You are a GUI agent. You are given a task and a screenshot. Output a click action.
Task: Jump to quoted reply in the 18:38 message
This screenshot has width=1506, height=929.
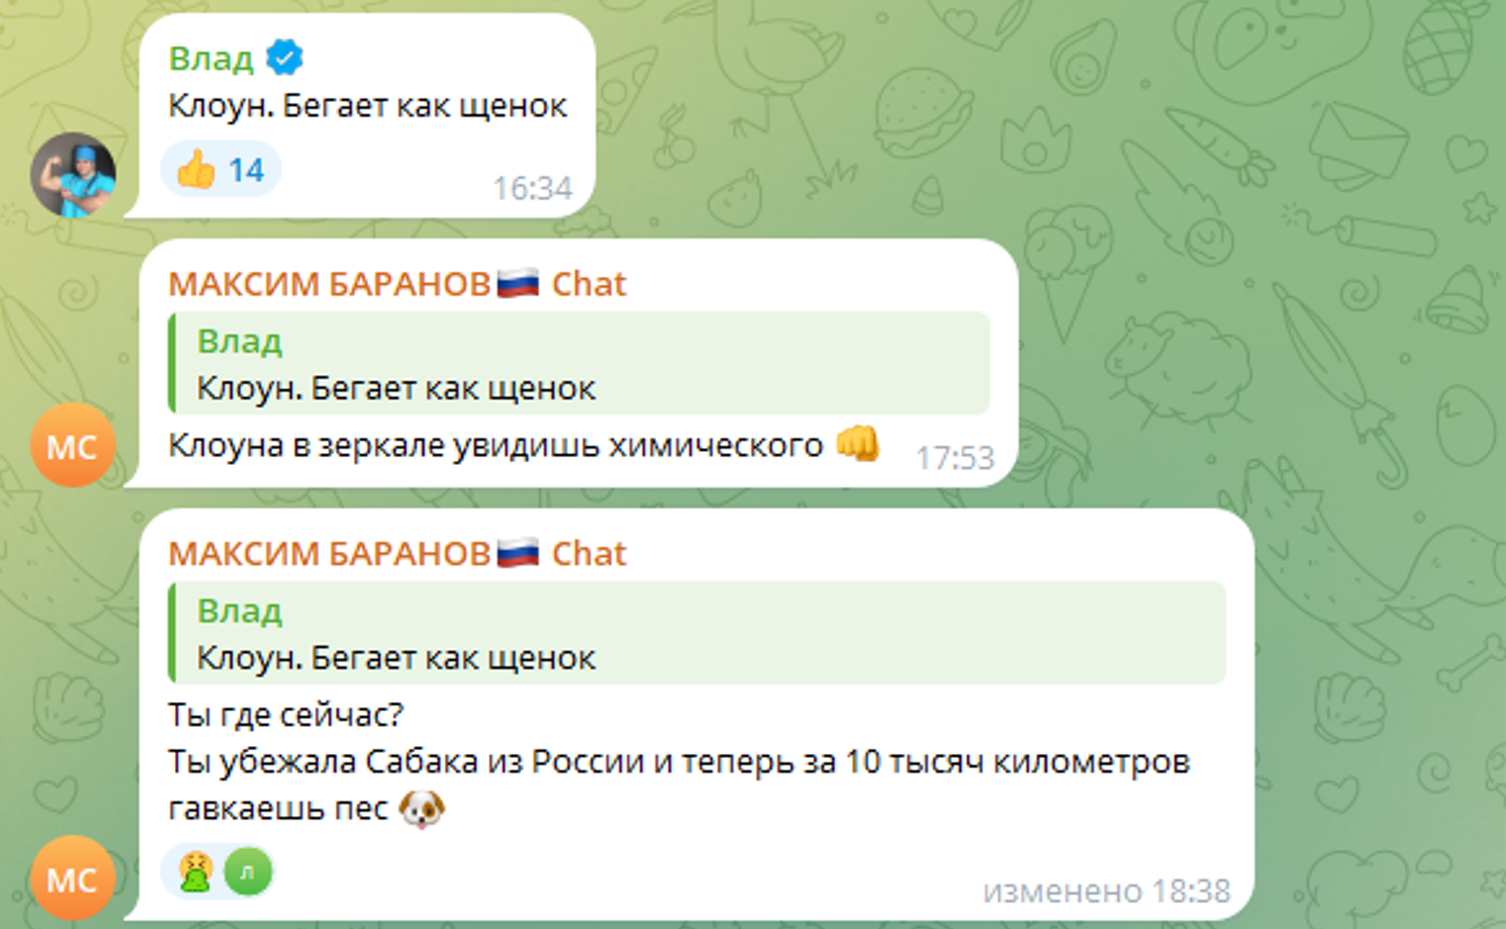pos(697,633)
